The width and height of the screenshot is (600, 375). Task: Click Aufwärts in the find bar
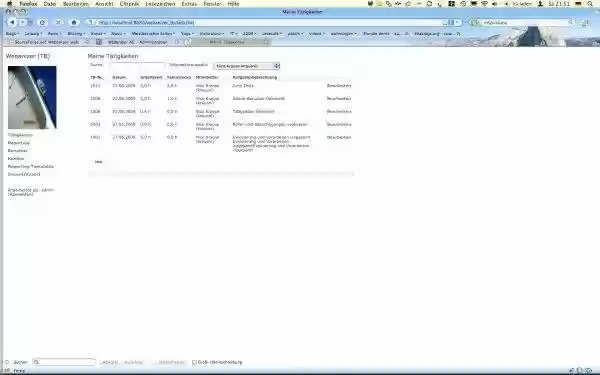(134, 362)
